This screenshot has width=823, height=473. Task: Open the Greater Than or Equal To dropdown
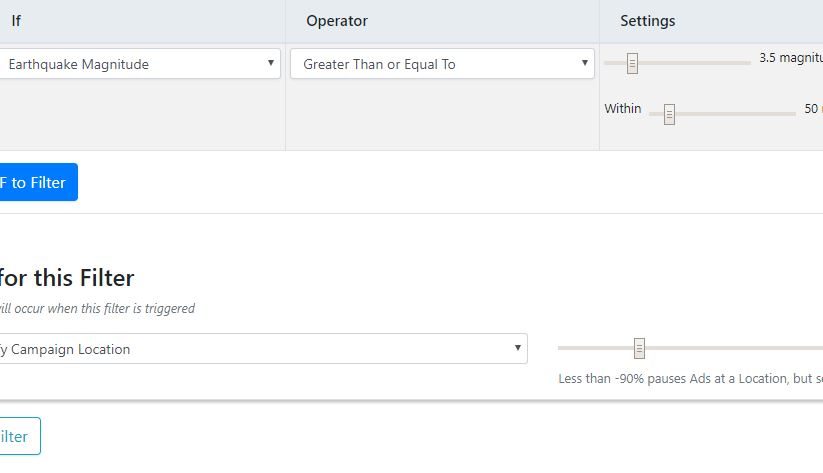pos(442,64)
